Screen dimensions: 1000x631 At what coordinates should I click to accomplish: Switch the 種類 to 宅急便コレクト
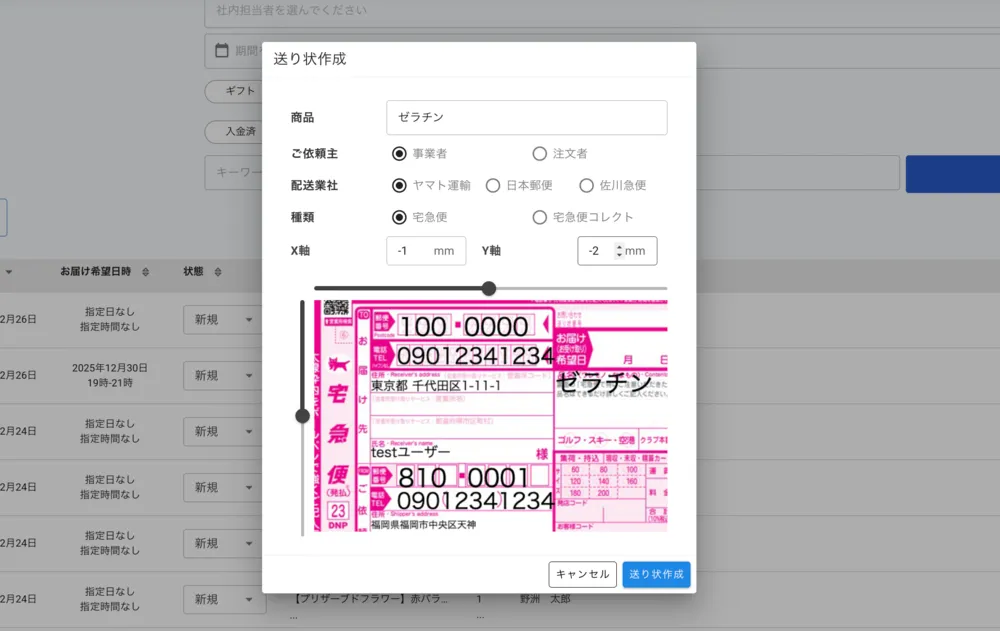click(x=540, y=217)
